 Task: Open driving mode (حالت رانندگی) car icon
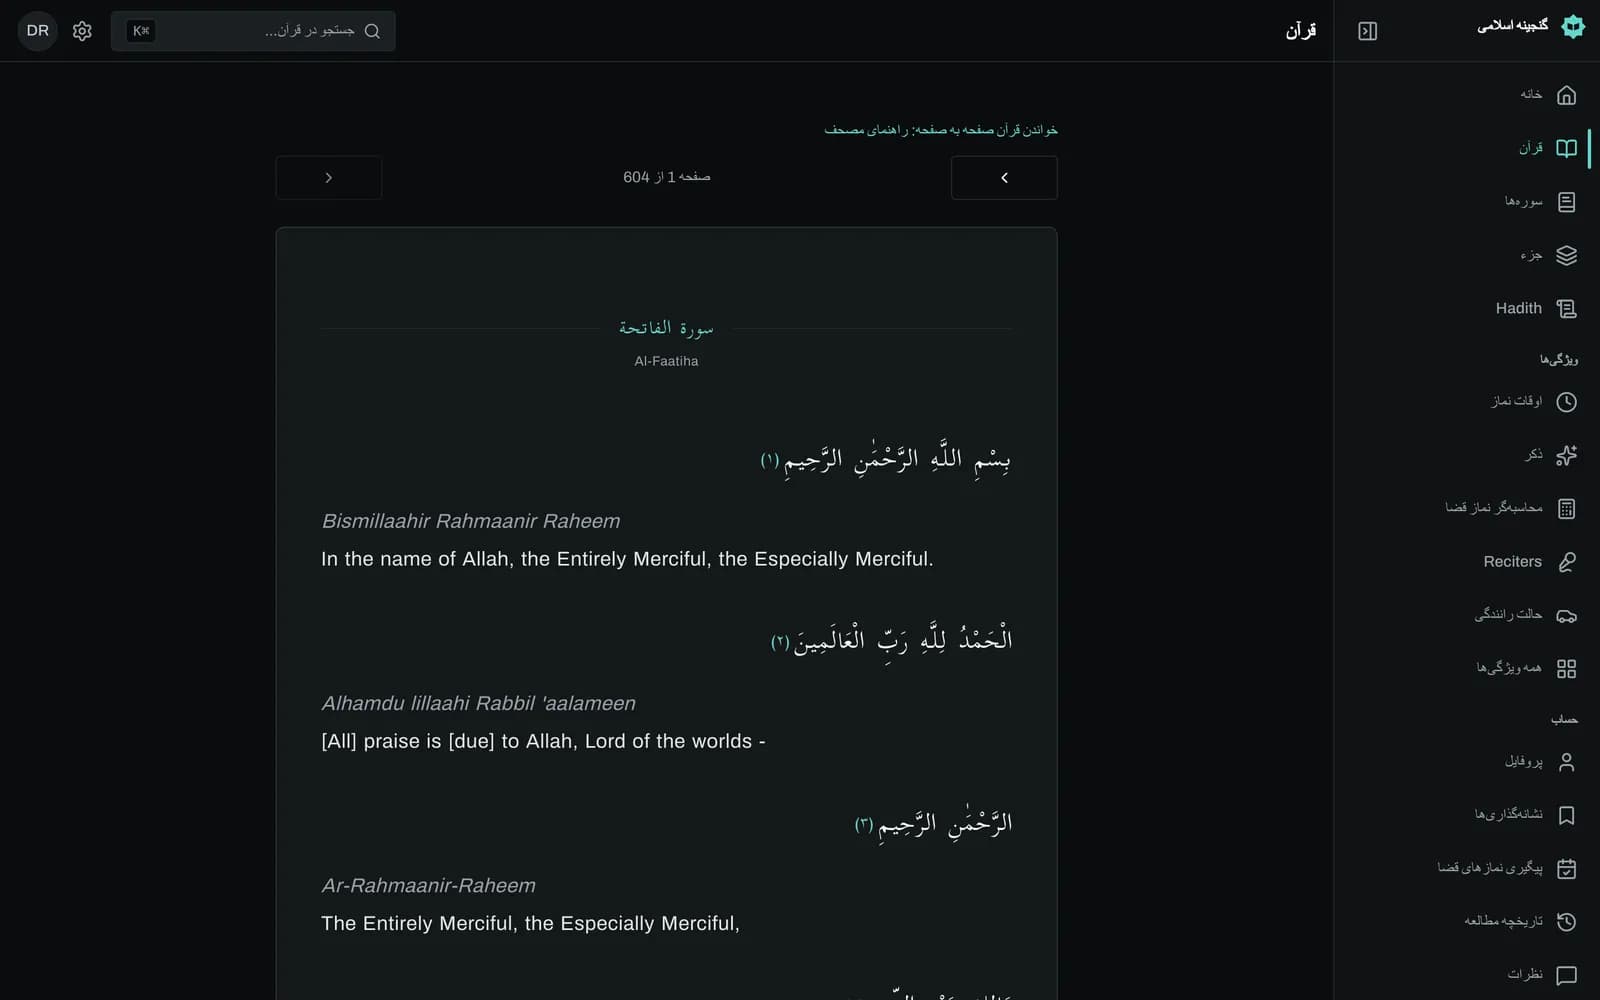click(1566, 615)
